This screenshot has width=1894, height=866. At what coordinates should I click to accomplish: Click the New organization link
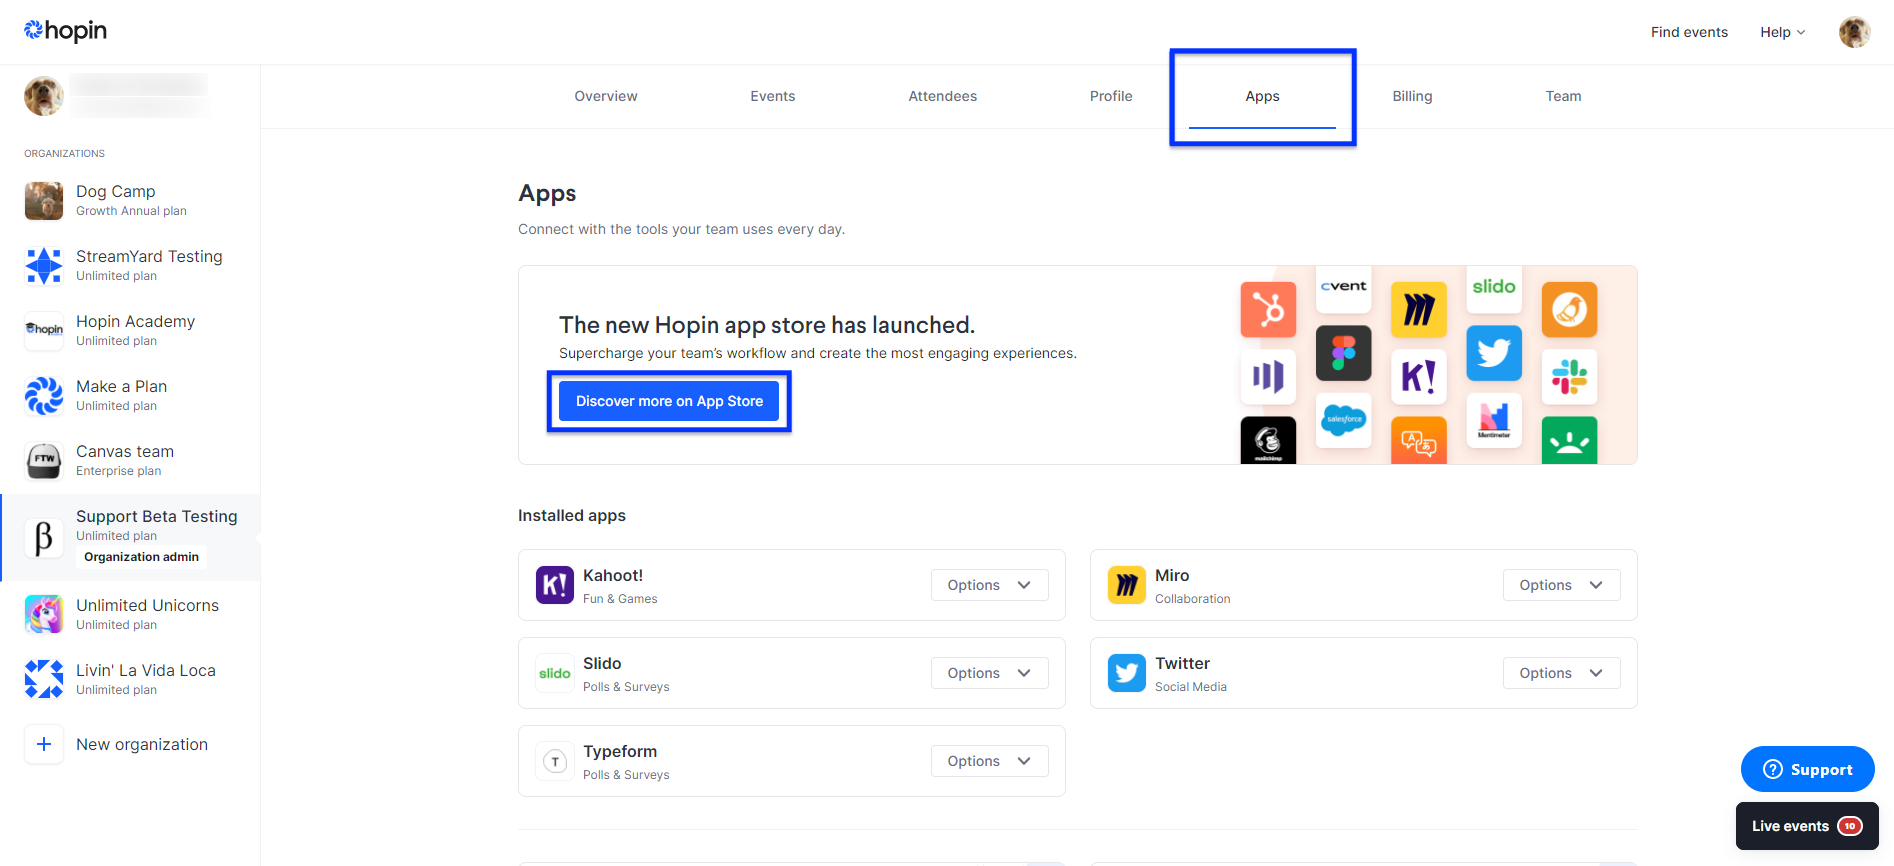coord(142,744)
